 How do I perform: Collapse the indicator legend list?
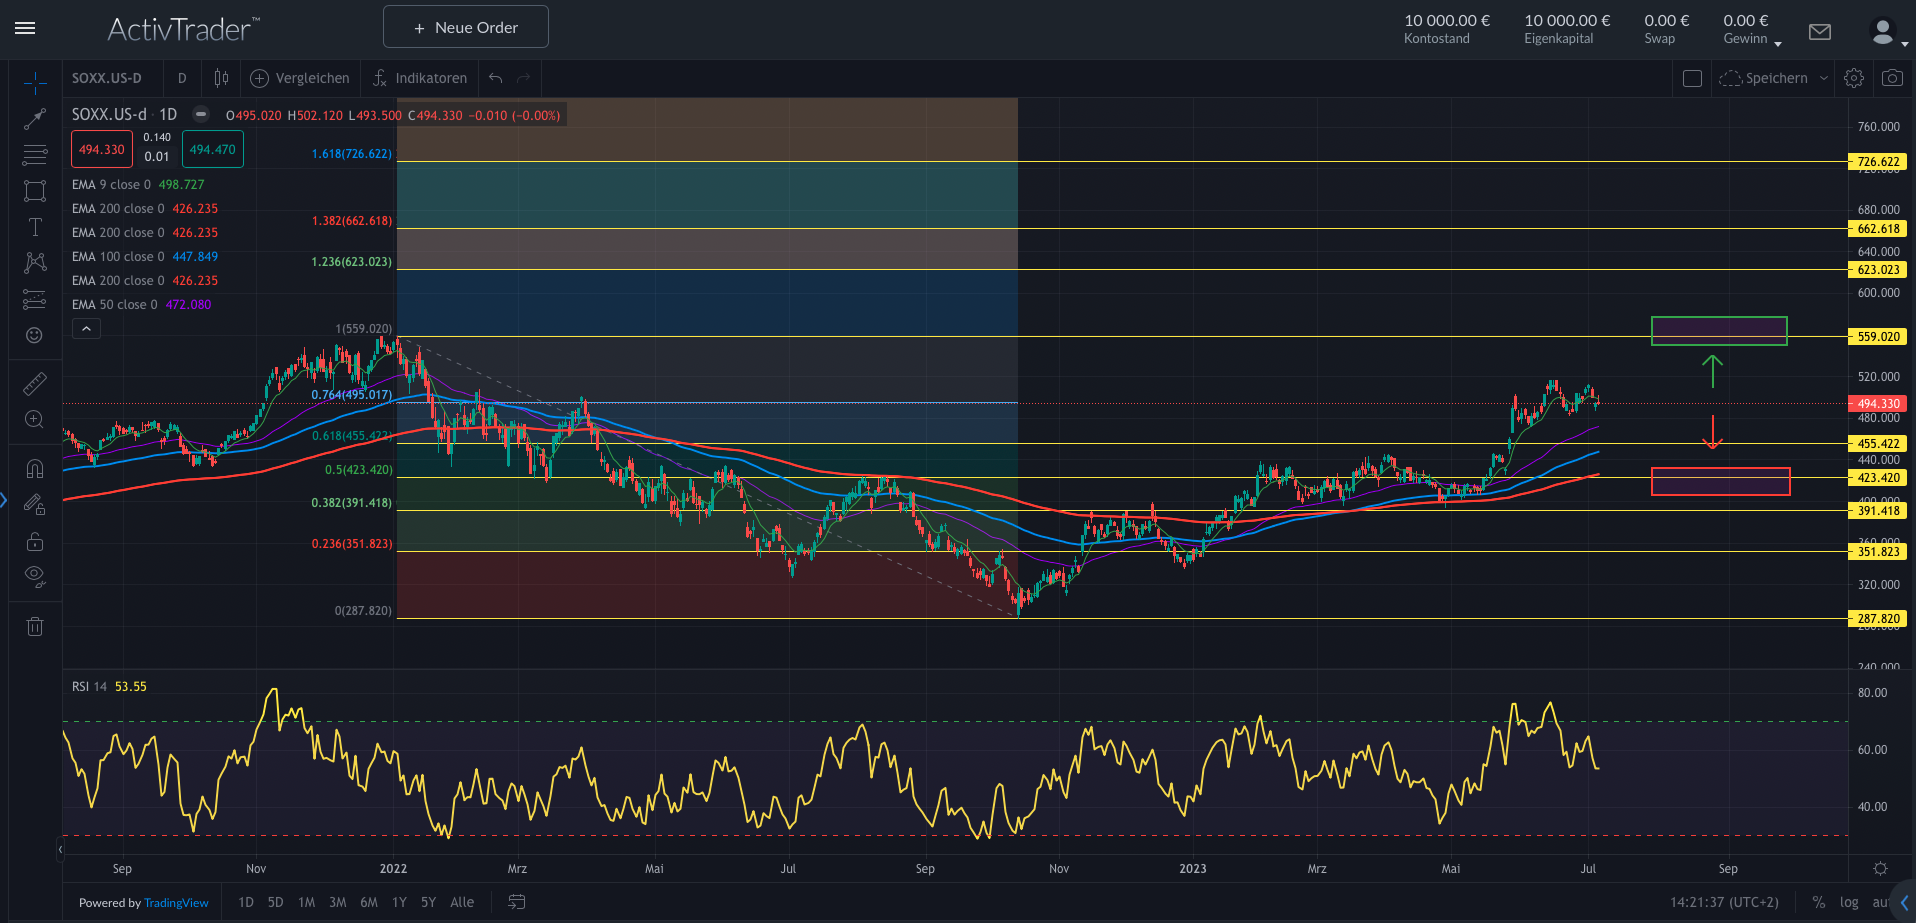pyautogui.click(x=86, y=329)
